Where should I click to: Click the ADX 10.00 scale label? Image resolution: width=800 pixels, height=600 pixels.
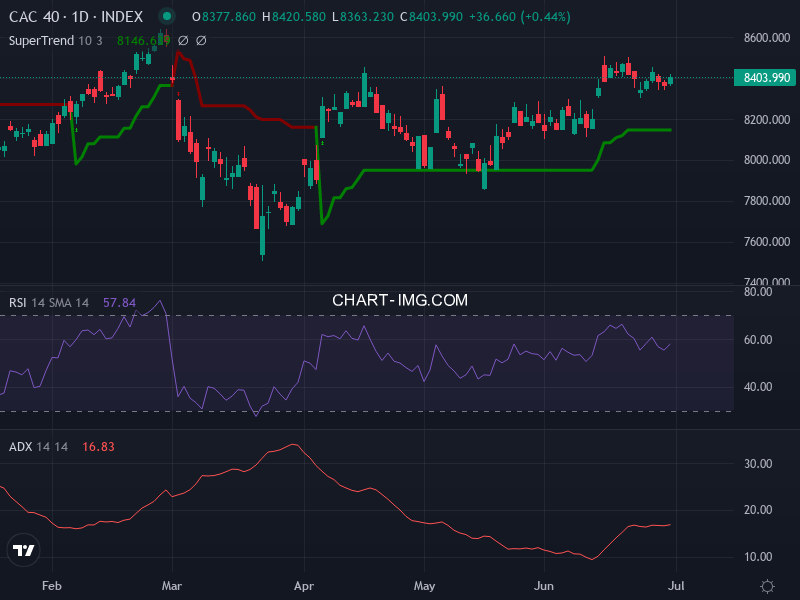pyautogui.click(x=758, y=557)
